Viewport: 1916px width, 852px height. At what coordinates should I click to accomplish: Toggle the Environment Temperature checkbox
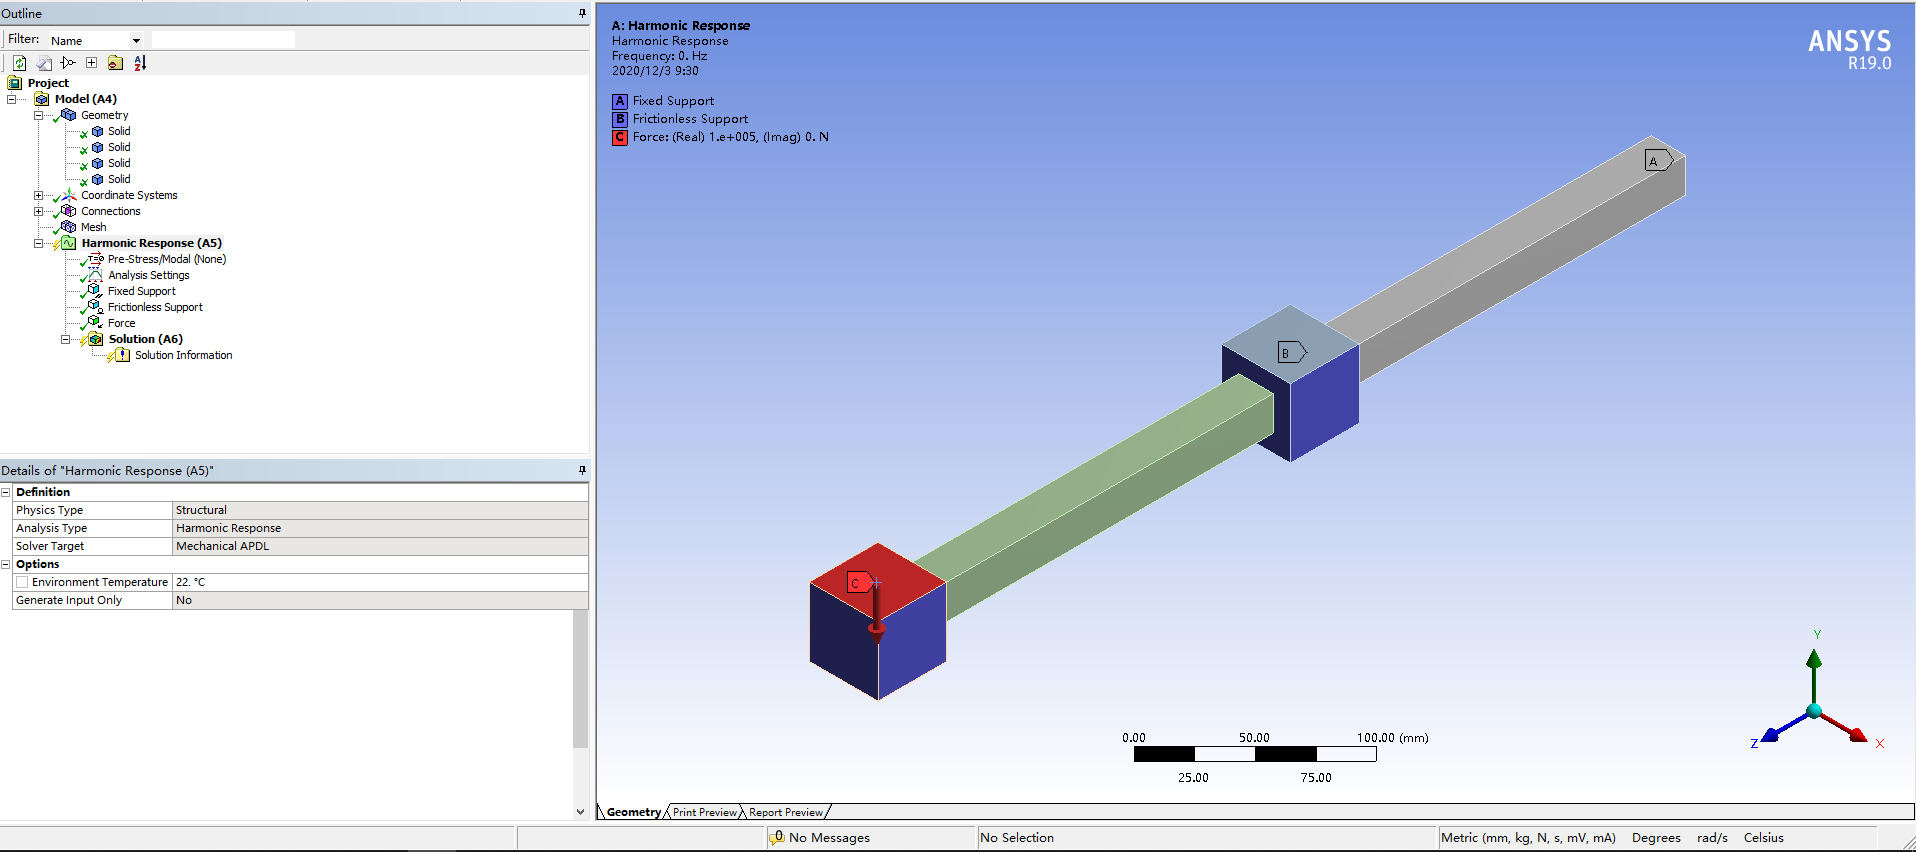click(x=22, y=582)
